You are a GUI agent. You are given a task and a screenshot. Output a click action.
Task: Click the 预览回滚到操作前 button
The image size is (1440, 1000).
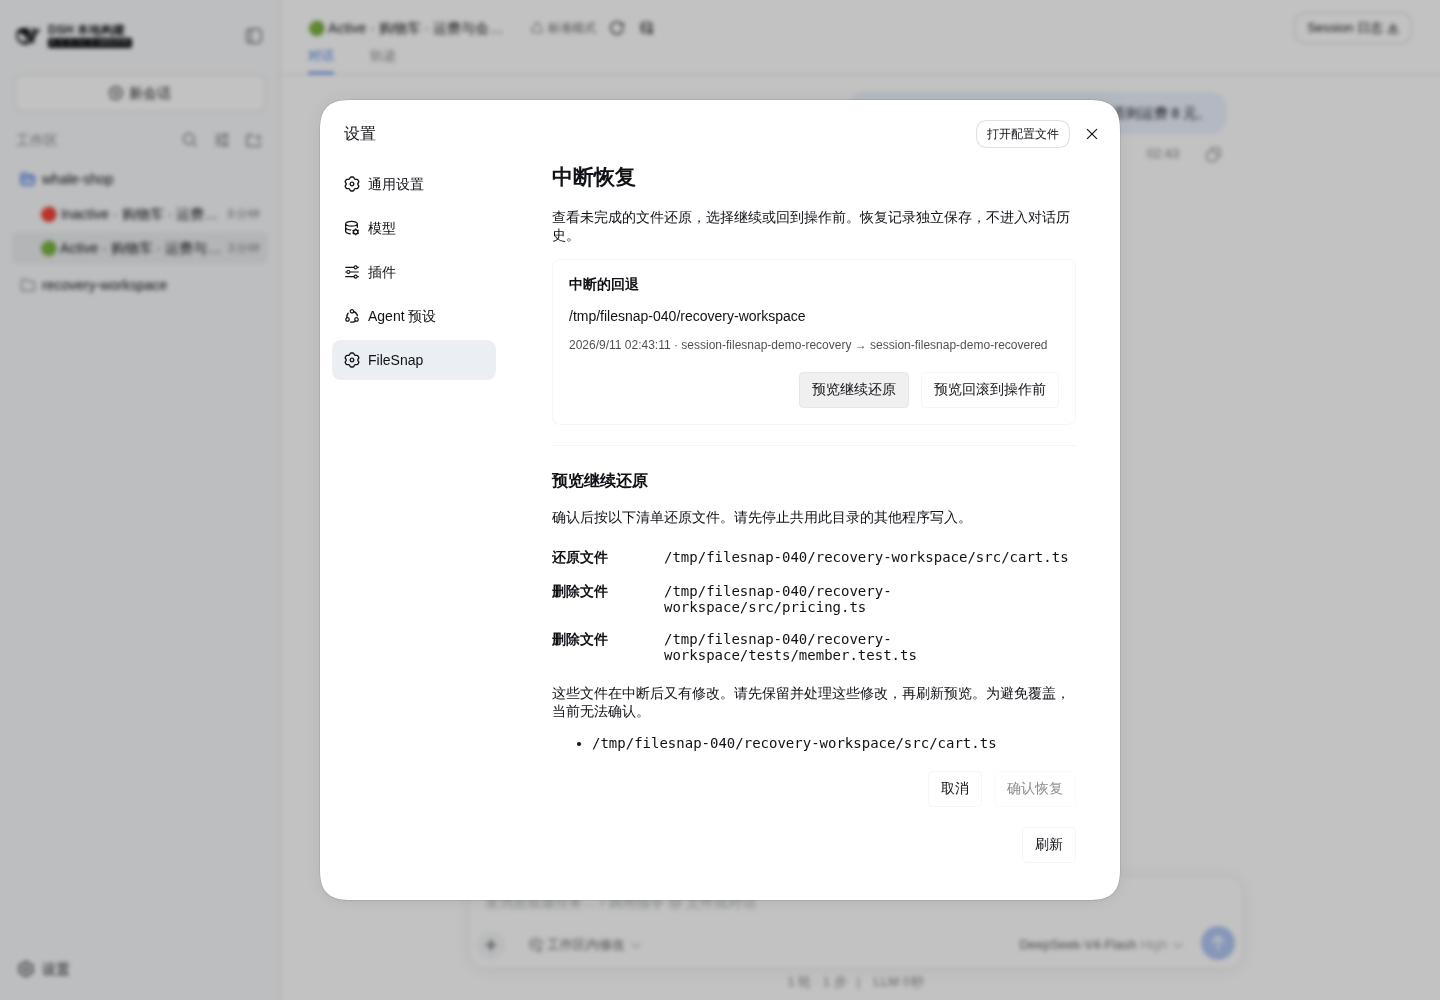tap(990, 390)
